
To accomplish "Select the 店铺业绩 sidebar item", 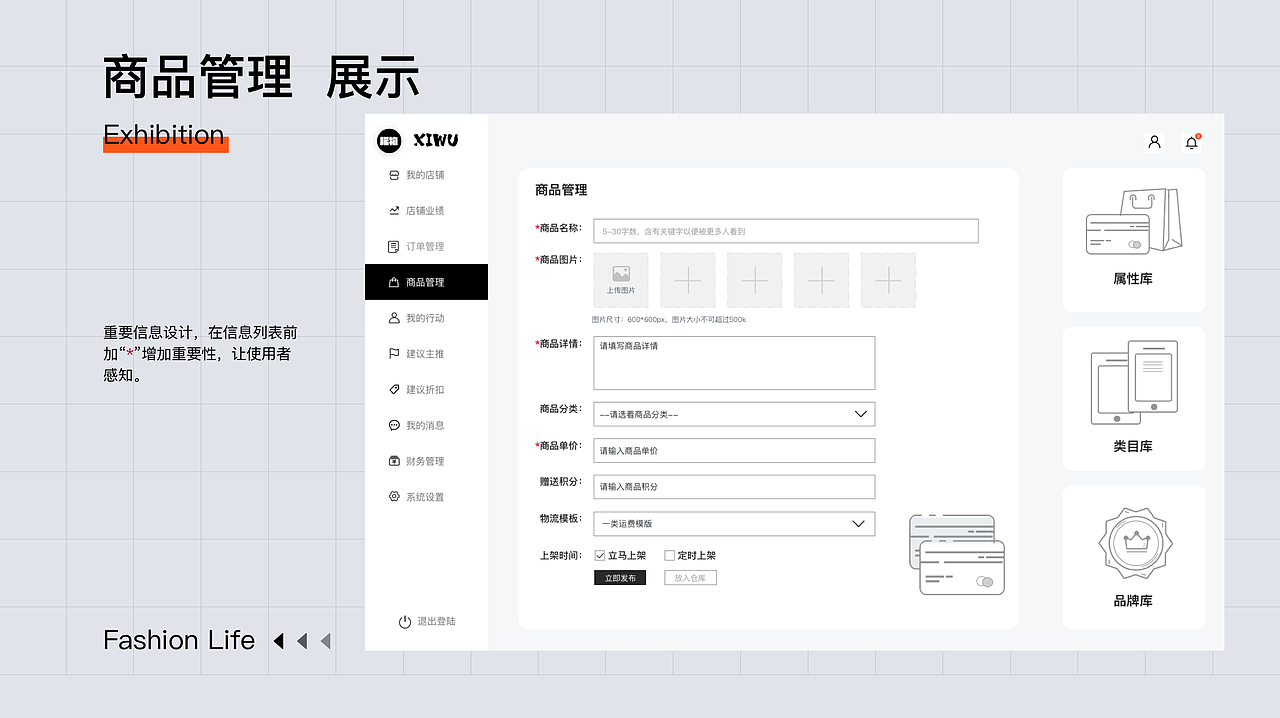I will 426,210.
